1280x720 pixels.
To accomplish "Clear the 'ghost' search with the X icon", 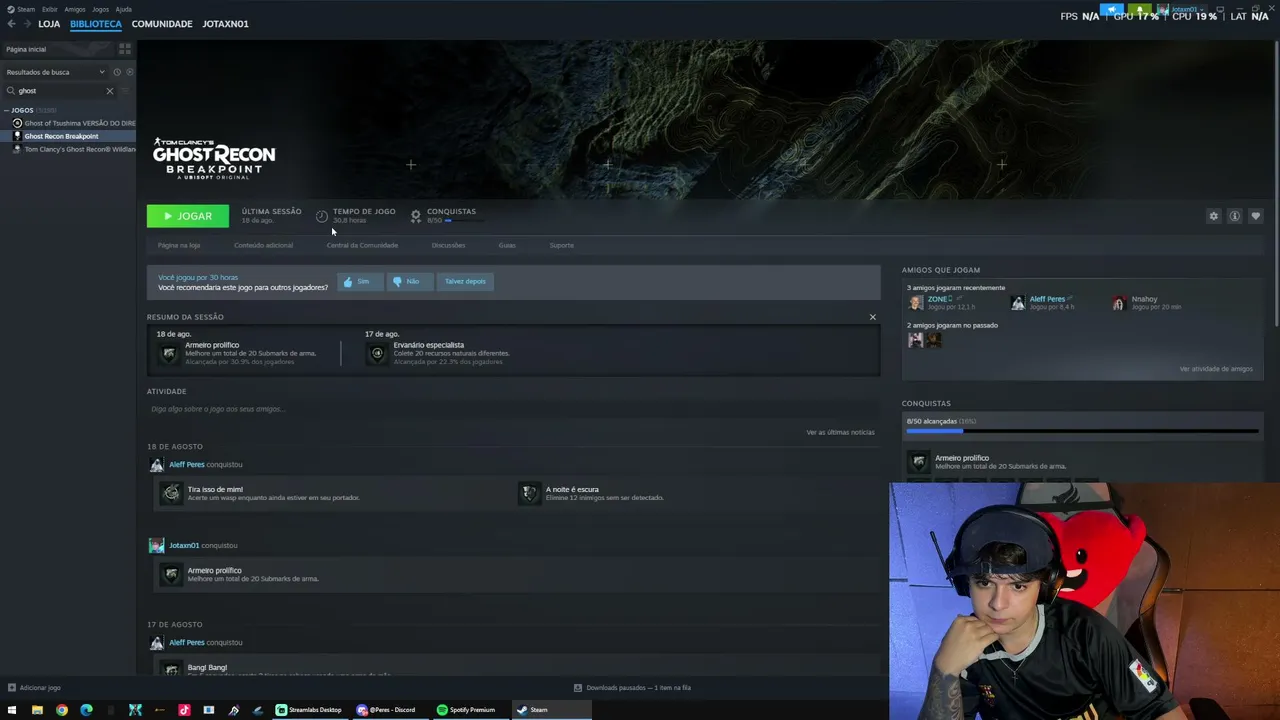I will coord(110,91).
